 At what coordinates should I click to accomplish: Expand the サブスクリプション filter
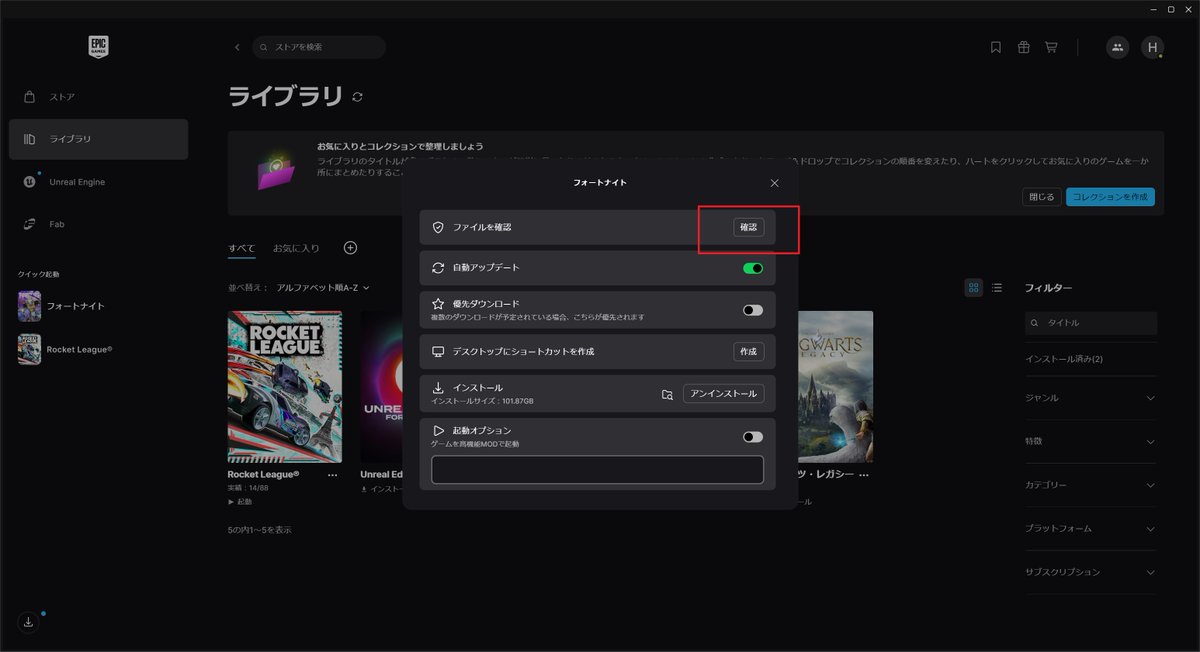point(1090,572)
